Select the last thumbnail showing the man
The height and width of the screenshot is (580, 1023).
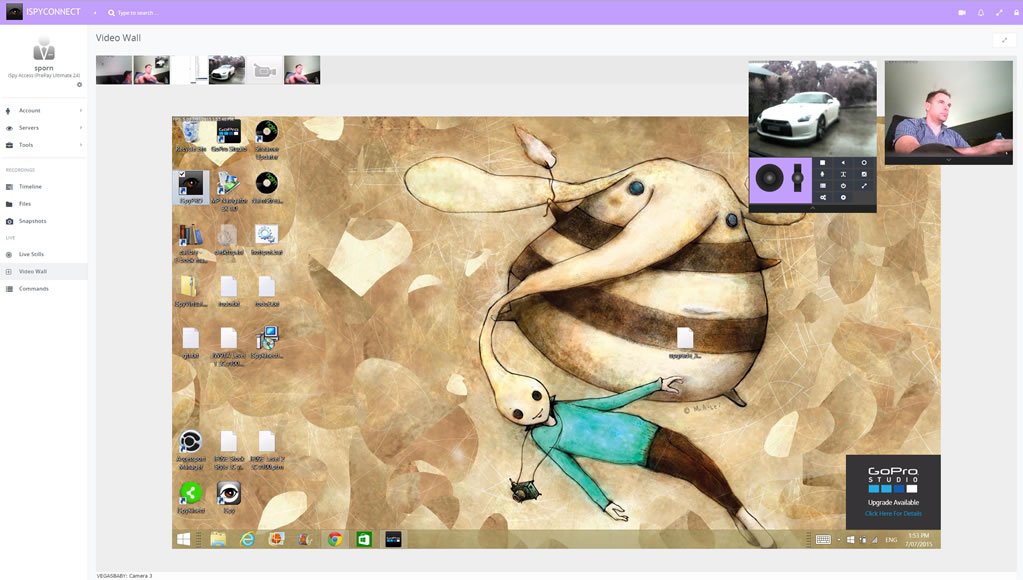(x=302, y=70)
